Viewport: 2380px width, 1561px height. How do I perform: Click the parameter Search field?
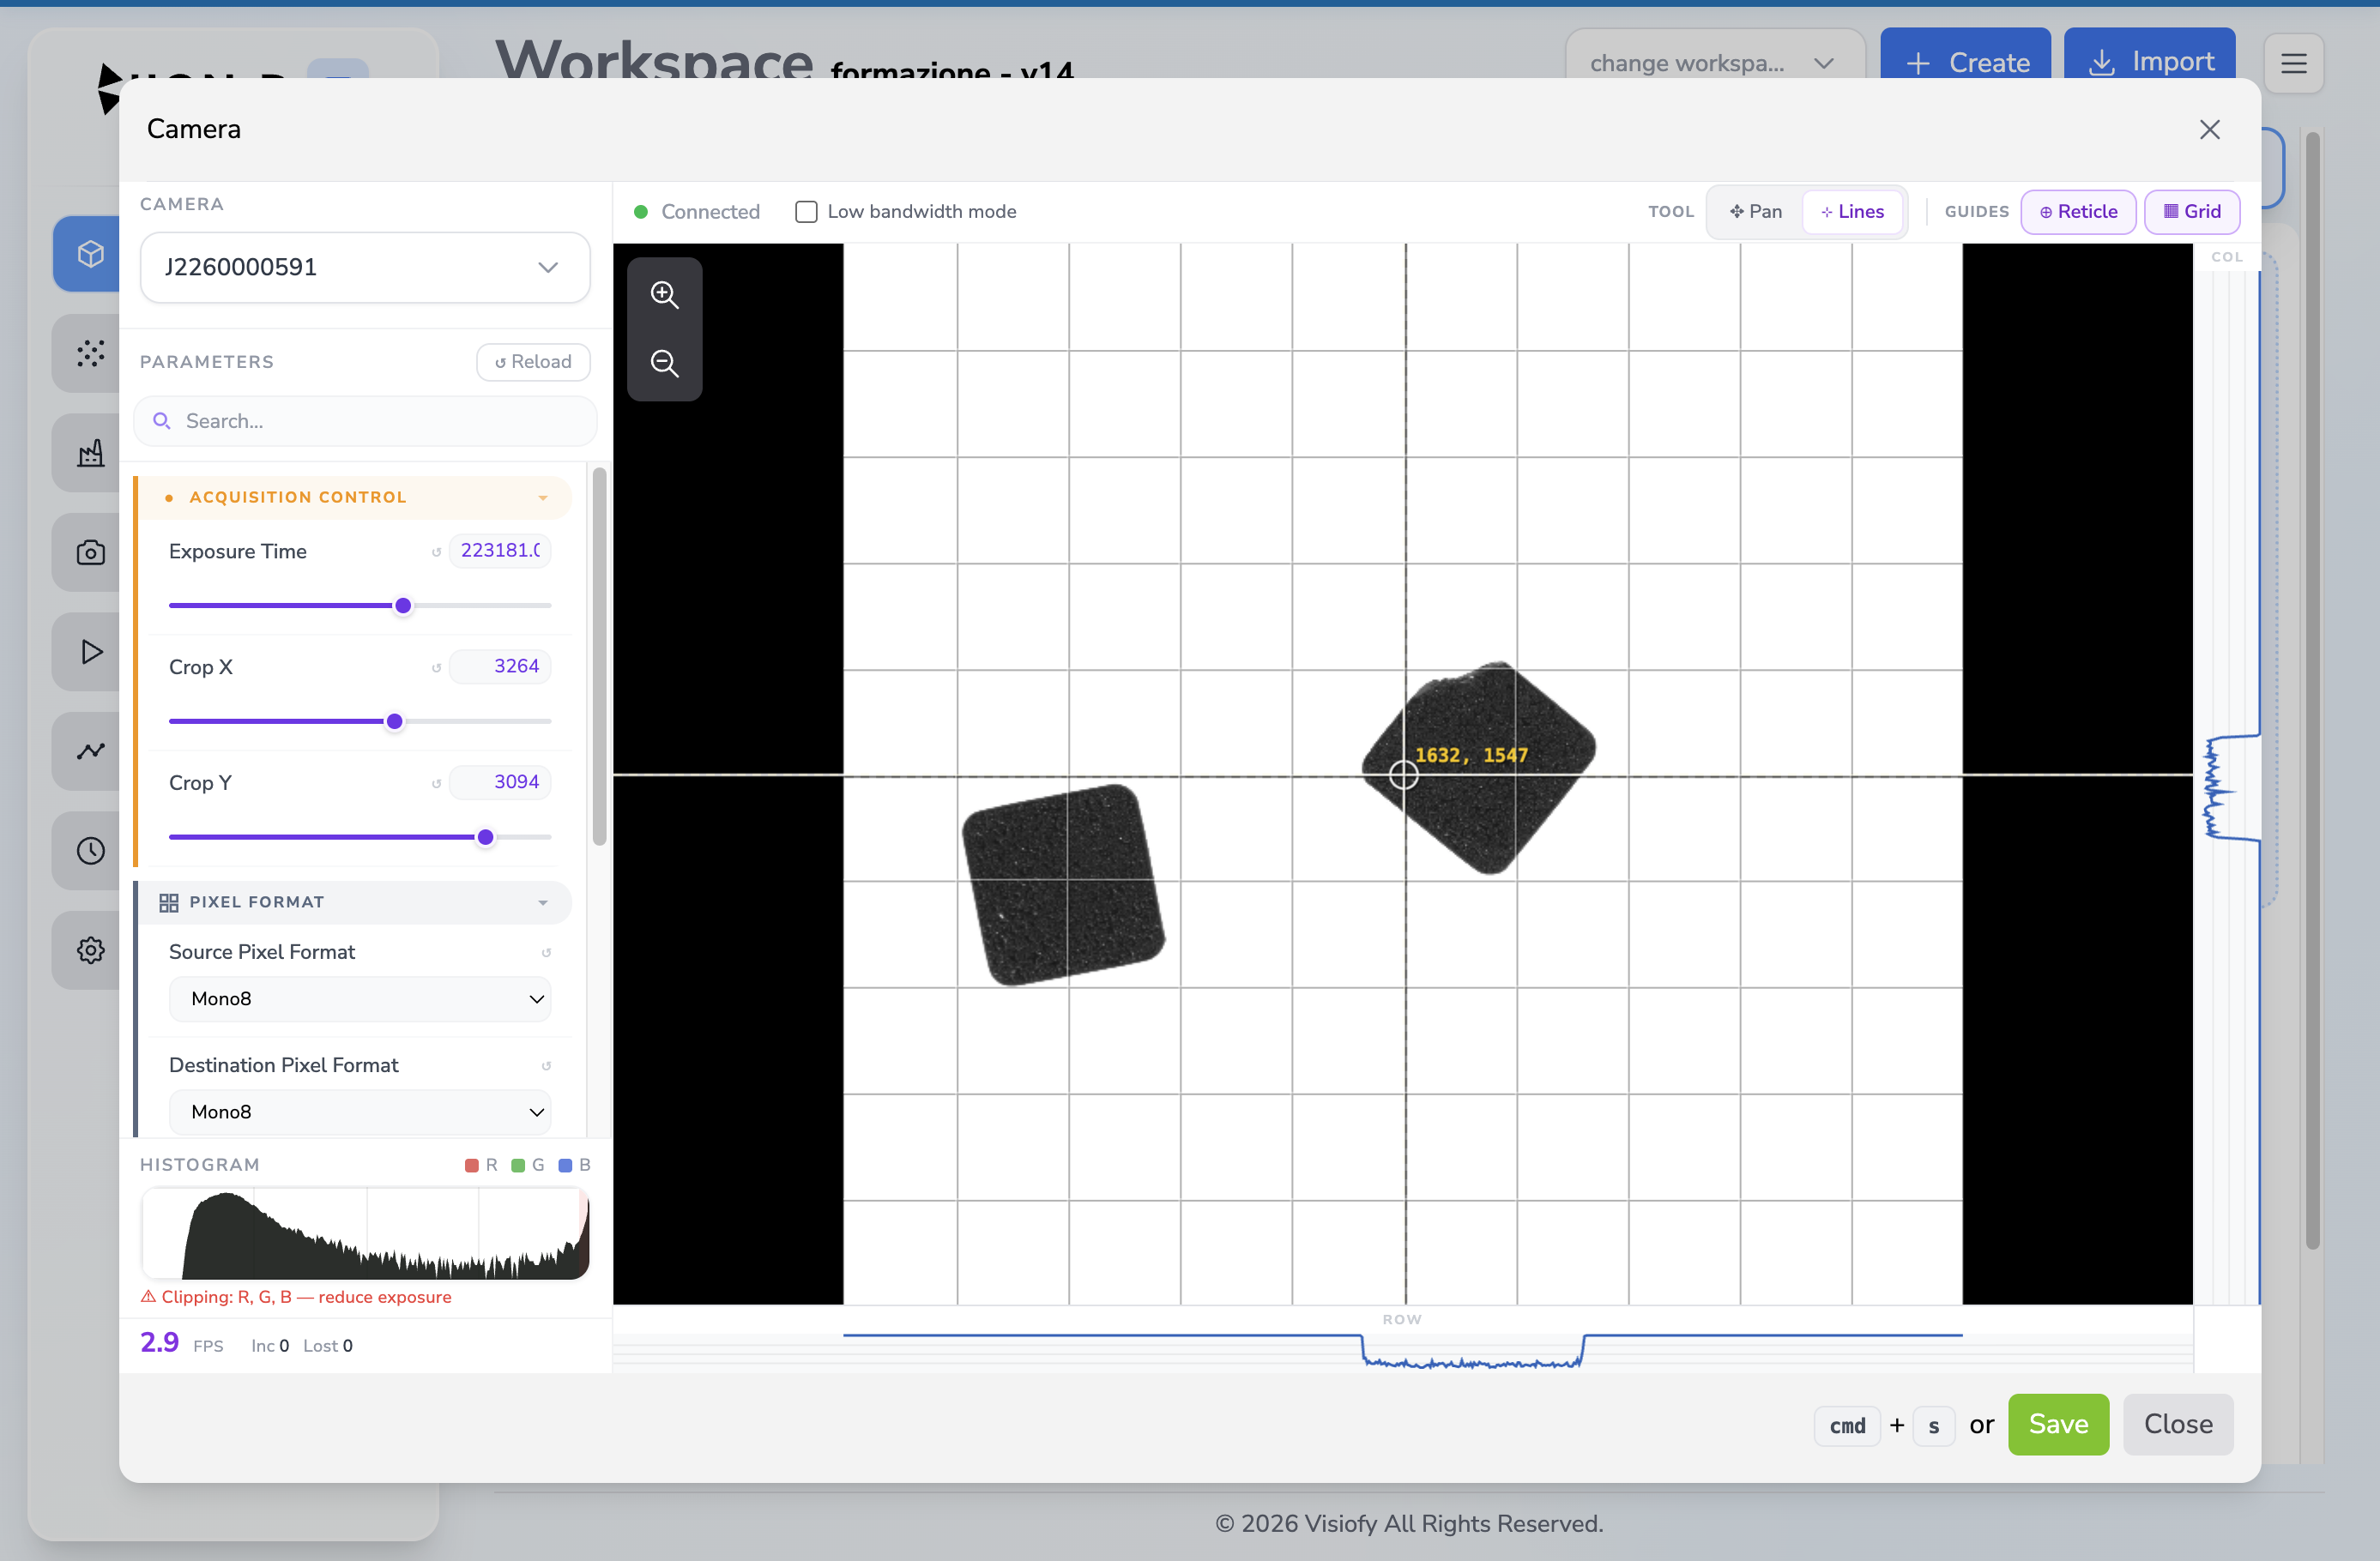[x=365, y=421]
